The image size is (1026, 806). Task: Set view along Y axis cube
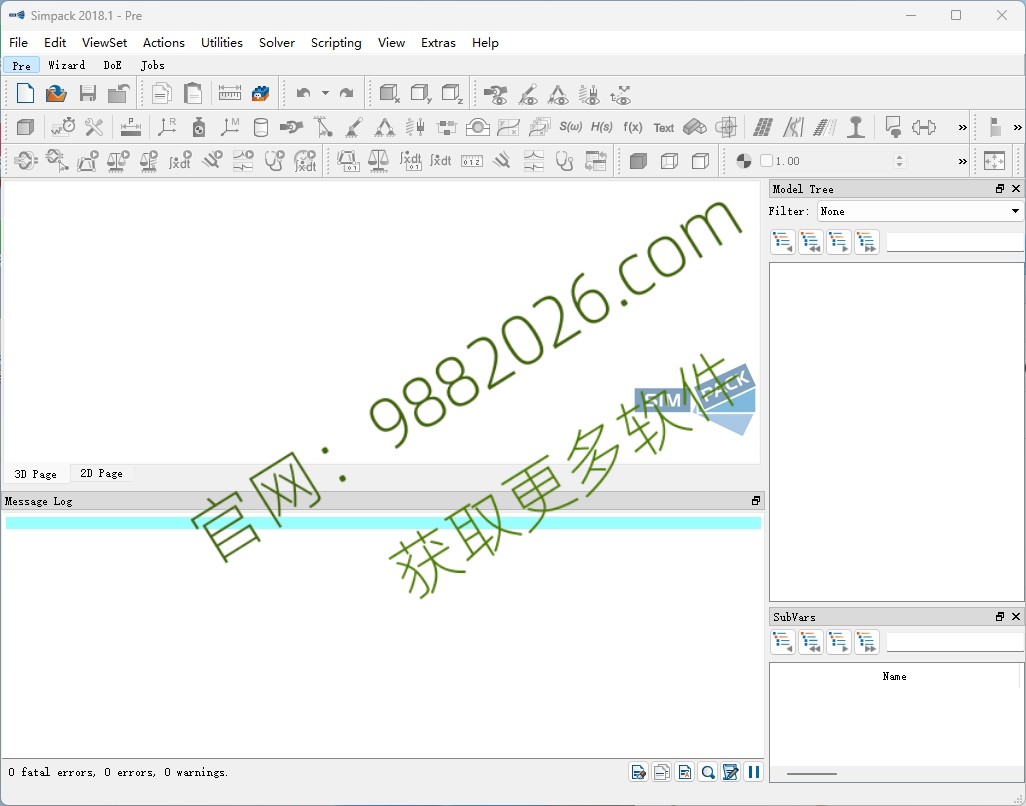point(421,94)
